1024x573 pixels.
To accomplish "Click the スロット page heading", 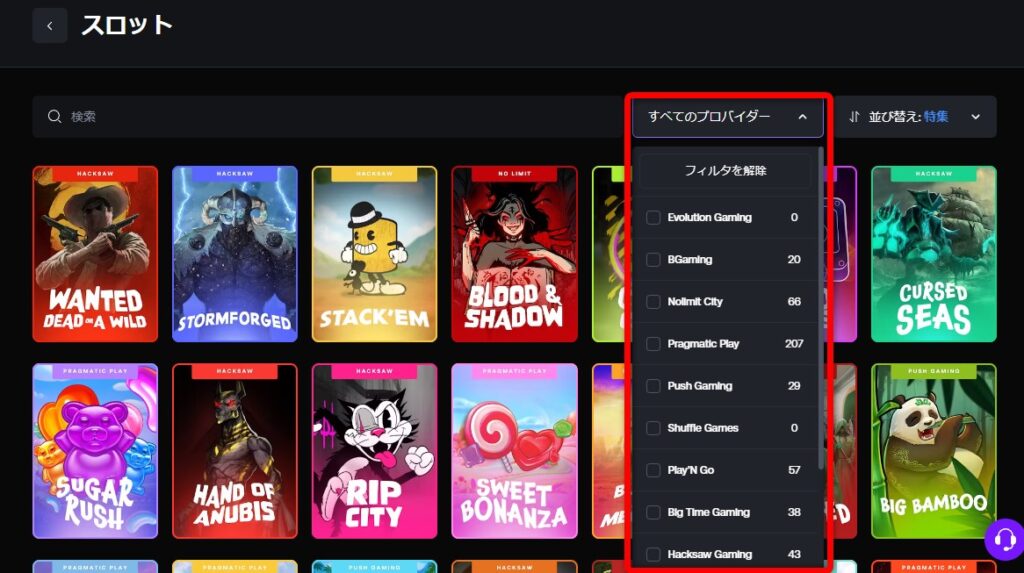I will coord(127,25).
